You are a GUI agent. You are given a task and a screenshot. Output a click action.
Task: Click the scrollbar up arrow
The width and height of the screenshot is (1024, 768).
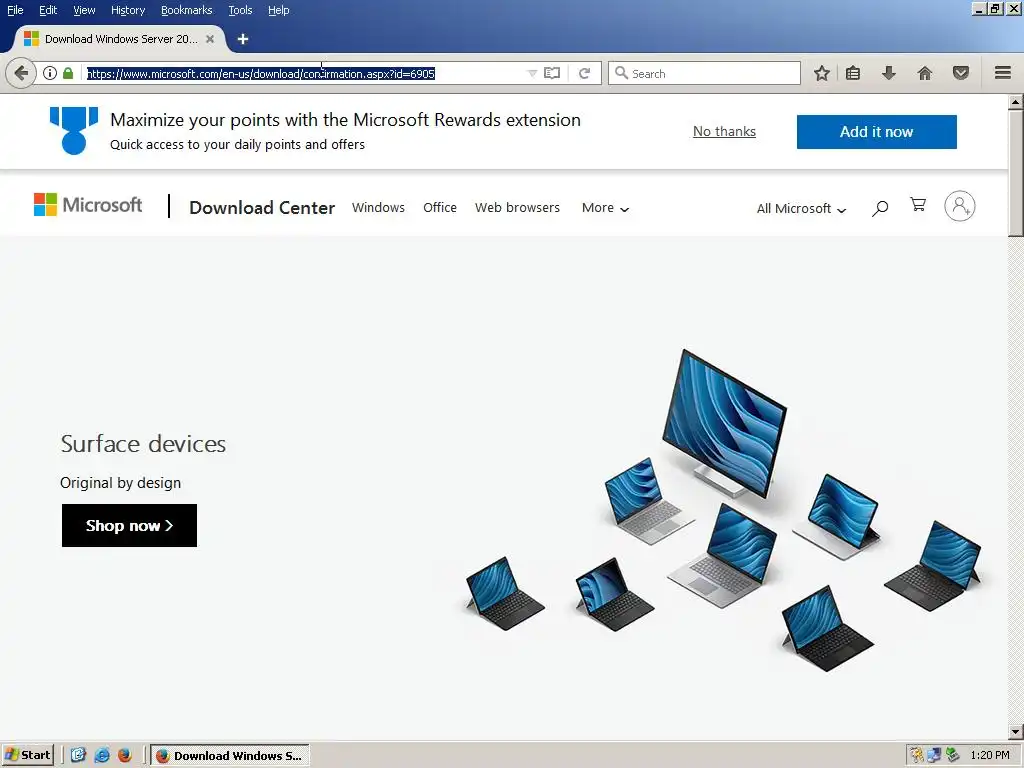click(x=1016, y=102)
